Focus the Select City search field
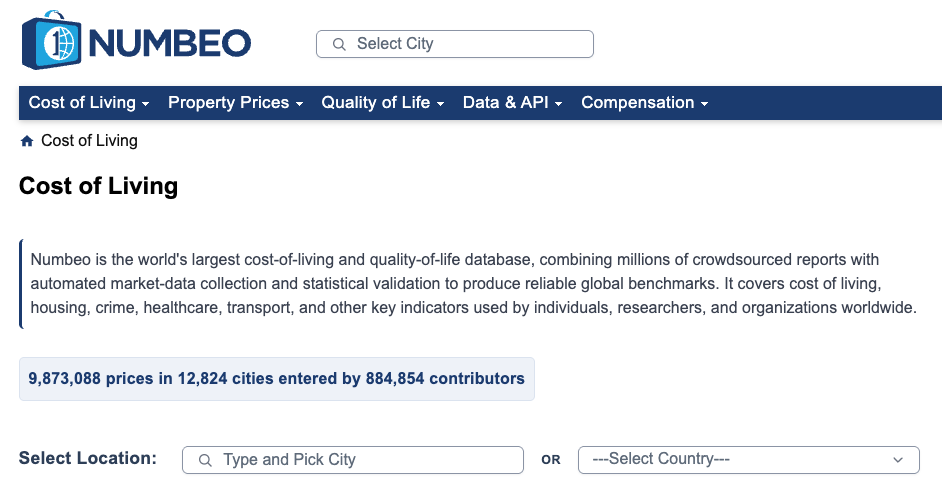The width and height of the screenshot is (942, 490). 455,44
